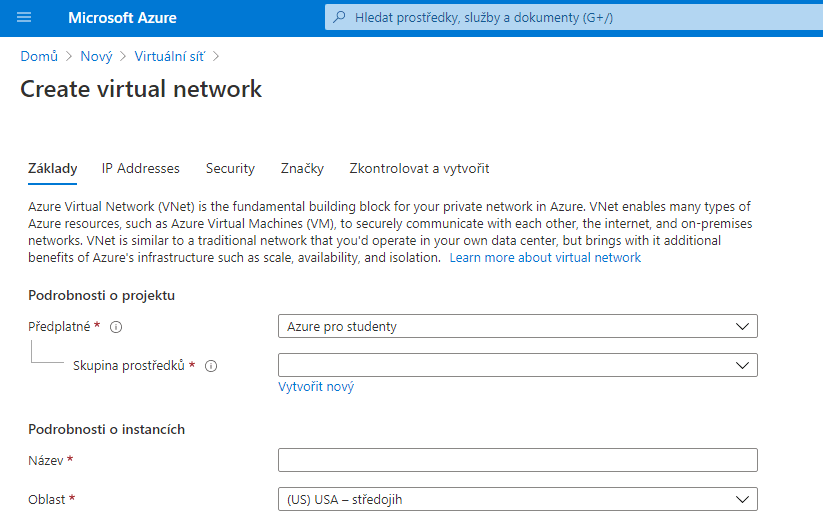
Task: Open the Značky tab
Action: 302,169
